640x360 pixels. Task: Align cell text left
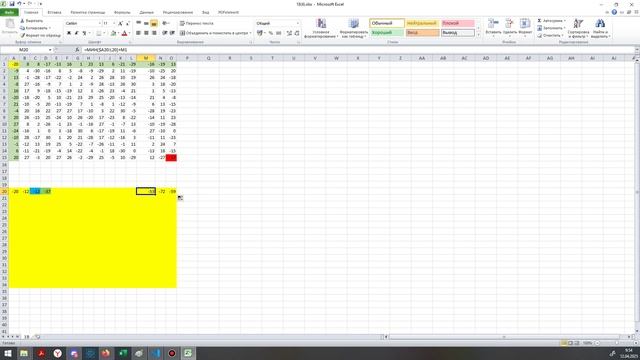[x=138, y=33]
